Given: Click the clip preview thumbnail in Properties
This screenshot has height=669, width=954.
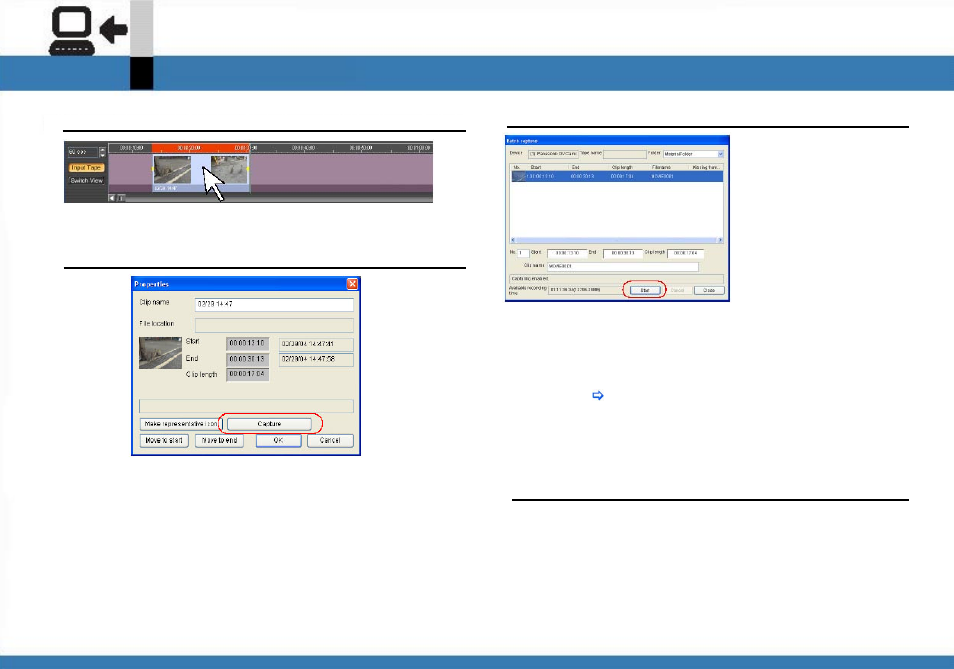Looking at the screenshot, I should click(x=161, y=353).
